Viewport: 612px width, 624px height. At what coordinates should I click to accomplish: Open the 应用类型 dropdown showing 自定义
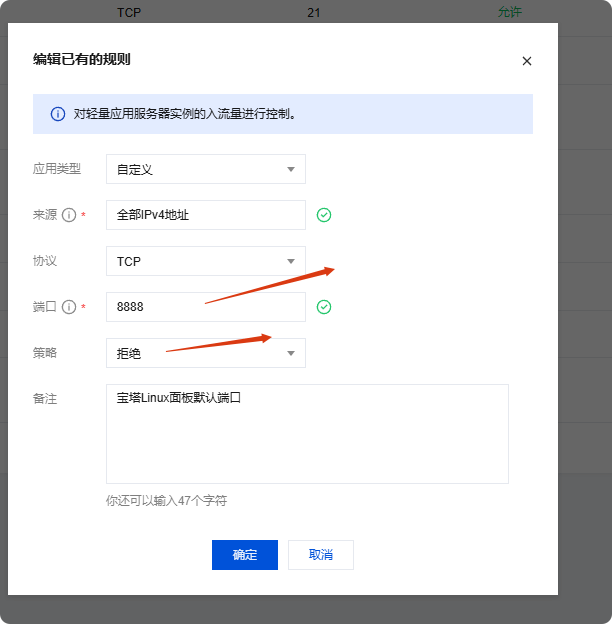pos(206,169)
